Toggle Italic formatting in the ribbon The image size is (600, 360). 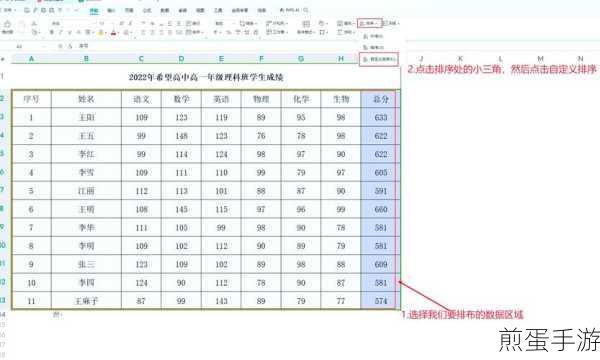click(x=60, y=33)
